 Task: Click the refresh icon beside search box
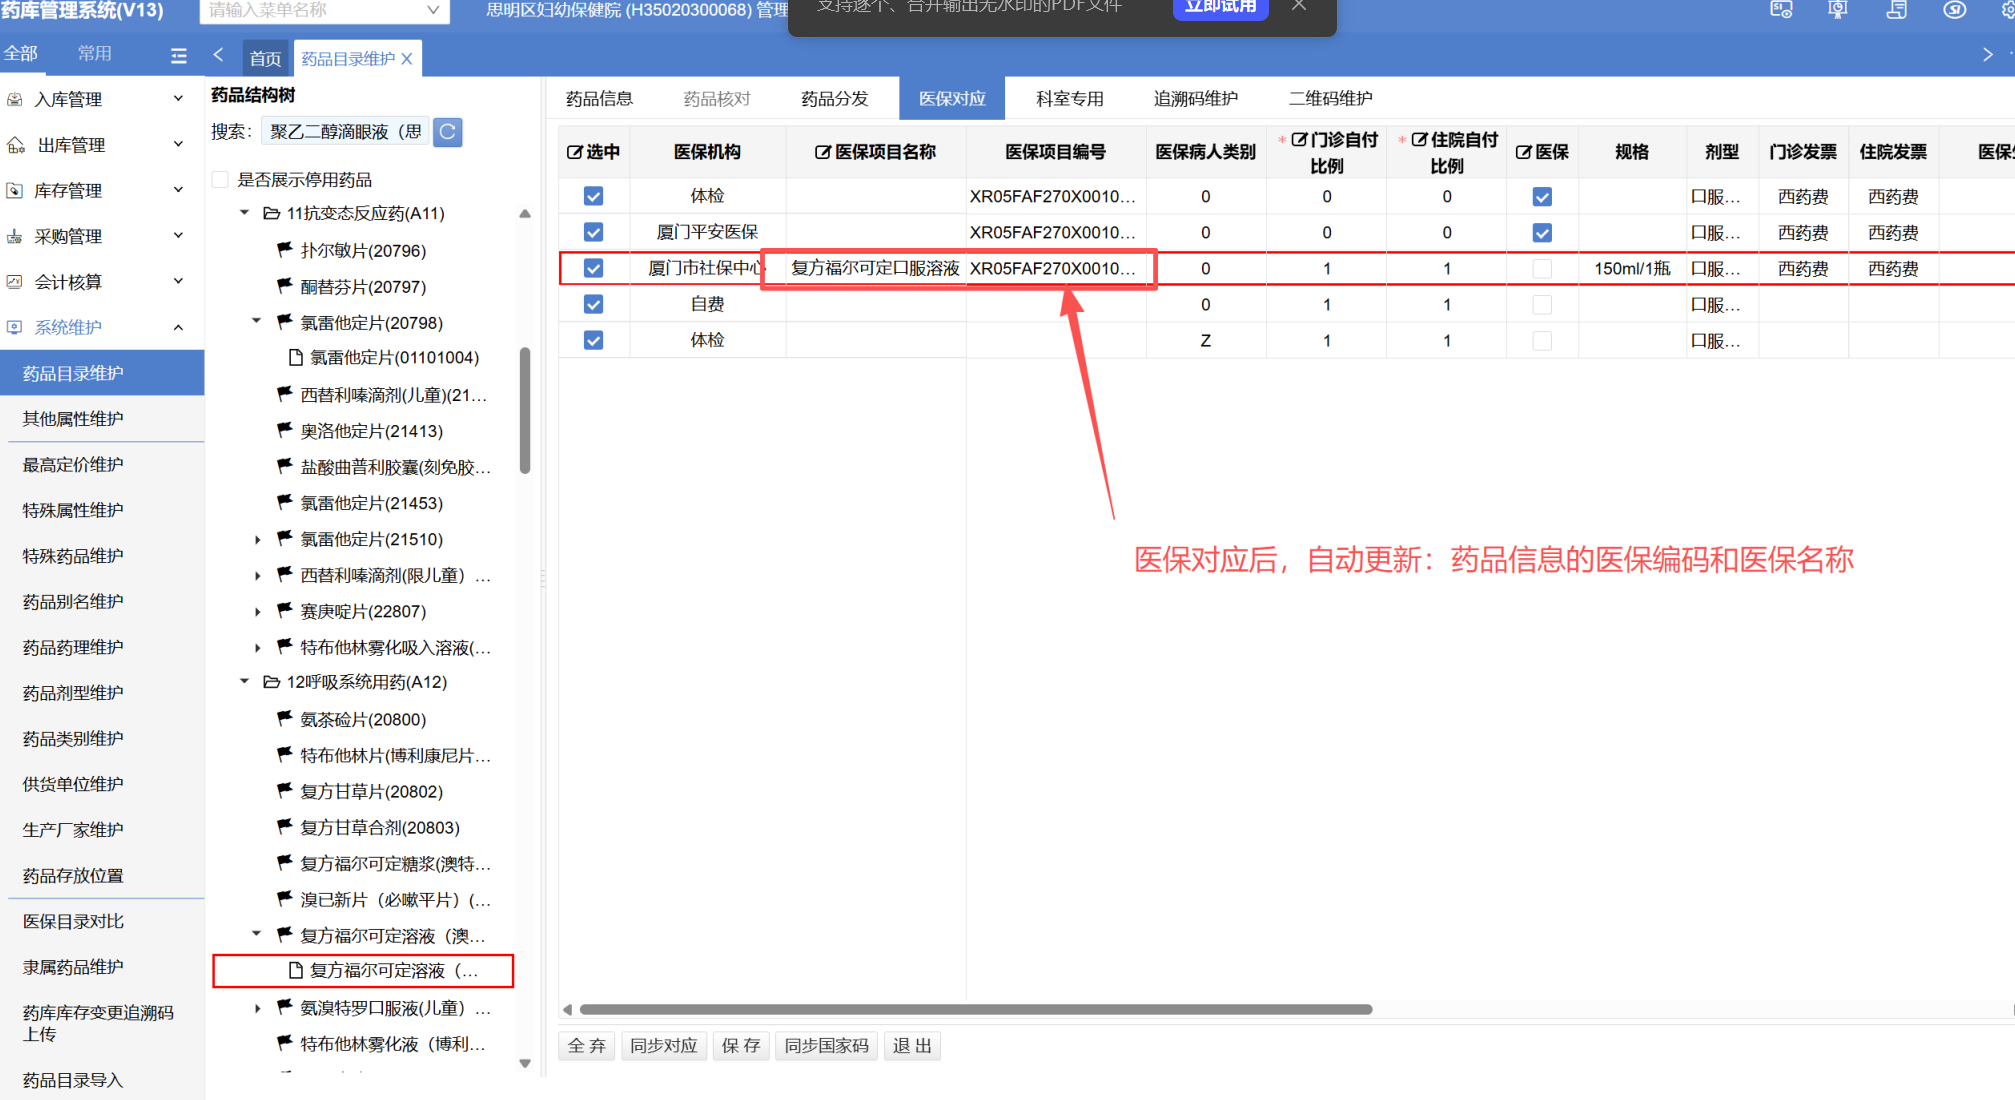pyautogui.click(x=447, y=132)
